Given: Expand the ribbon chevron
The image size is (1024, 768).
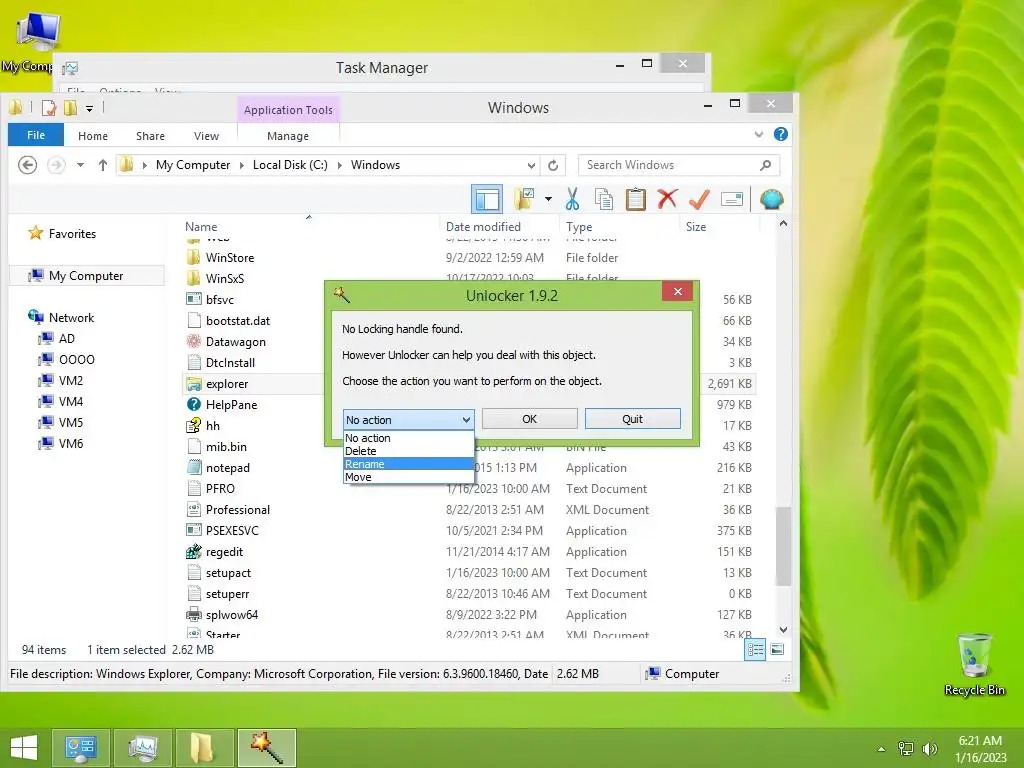Looking at the screenshot, I should (758, 135).
